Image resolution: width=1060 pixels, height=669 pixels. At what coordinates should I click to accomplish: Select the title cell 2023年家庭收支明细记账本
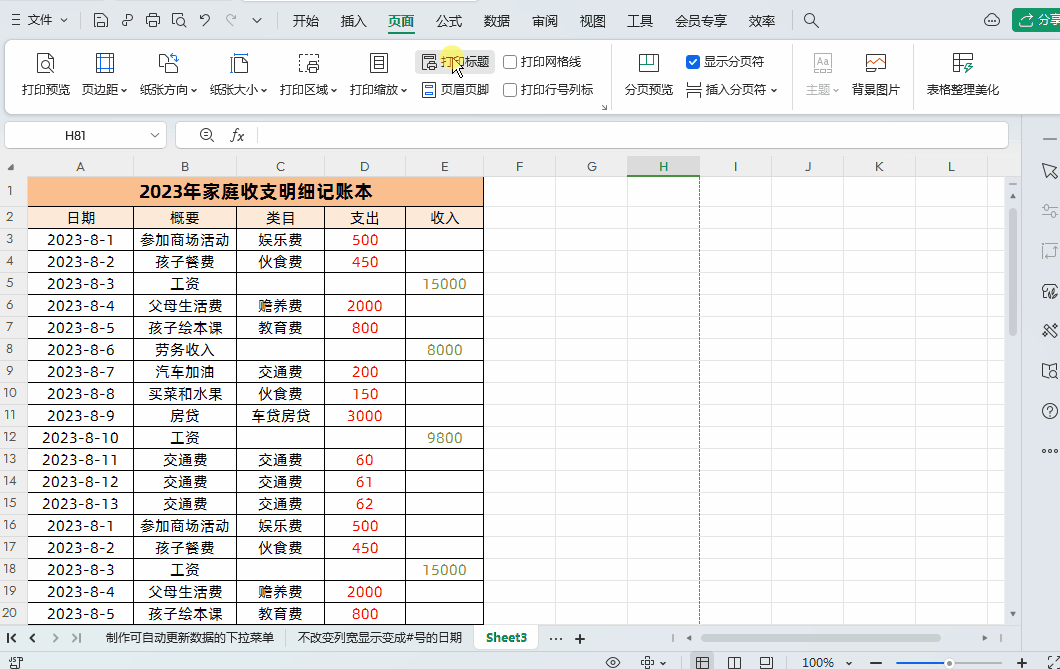[x=256, y=192]
